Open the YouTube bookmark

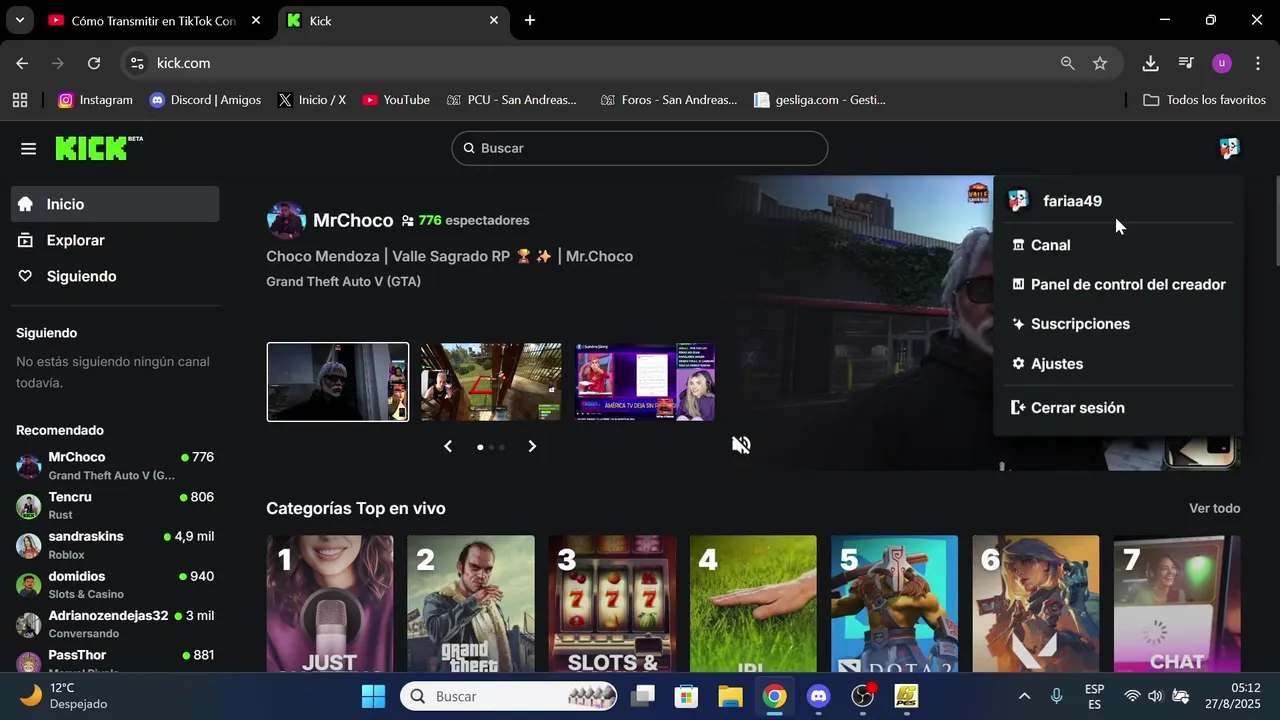pyautogui.click(x=396, y=100)
